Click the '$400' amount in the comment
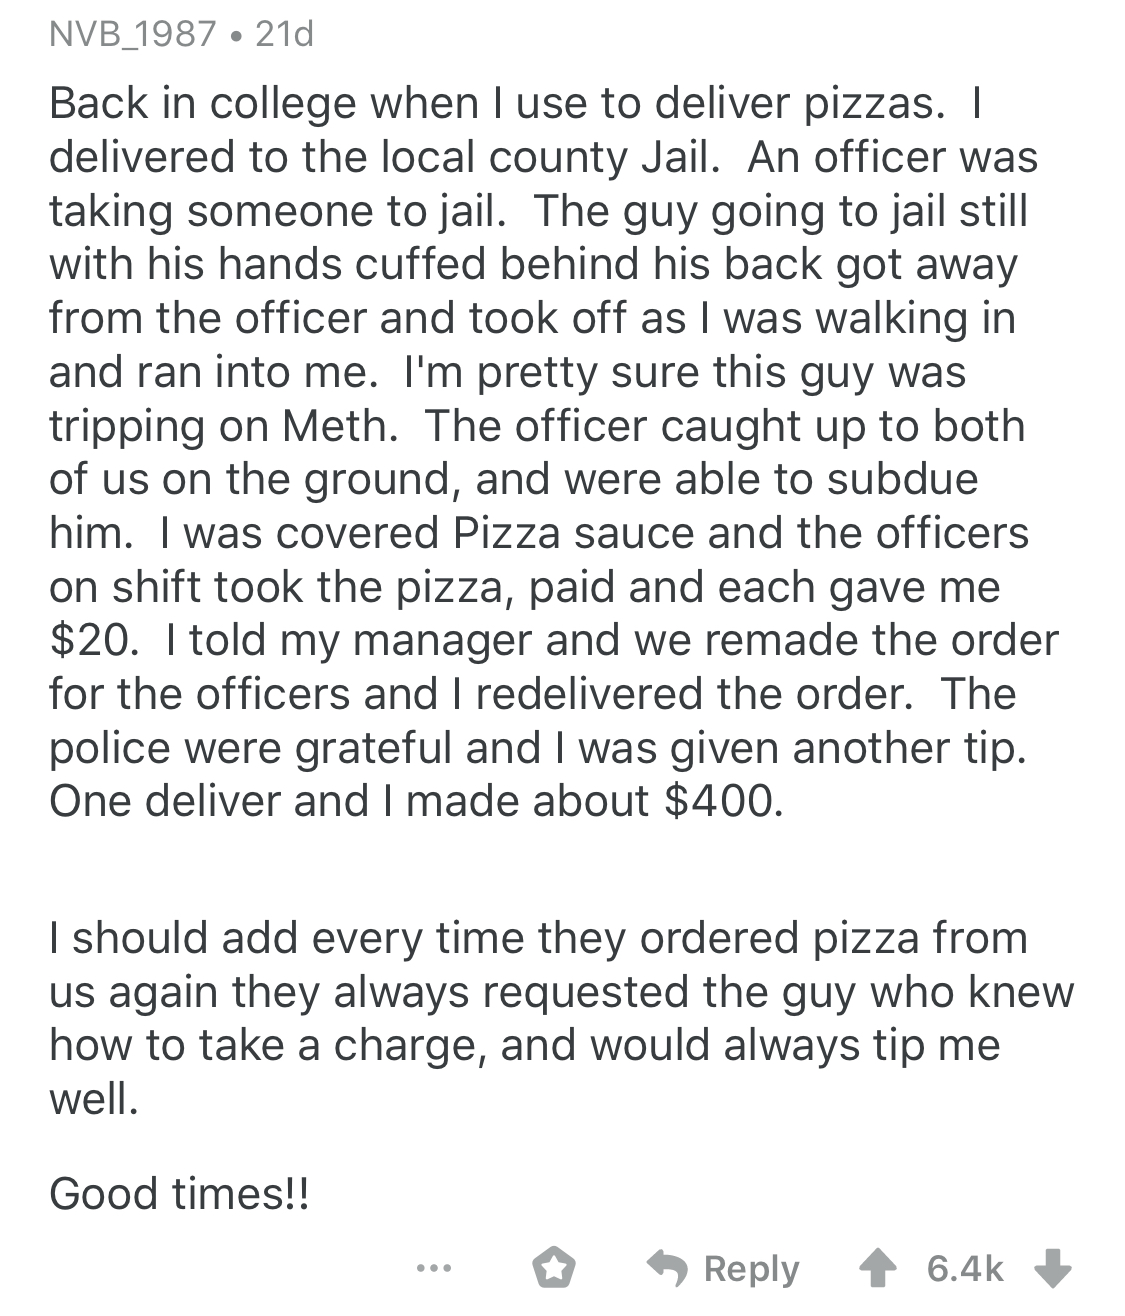The width and height of the screenshot is (1125, 1316). coord(718,801)
